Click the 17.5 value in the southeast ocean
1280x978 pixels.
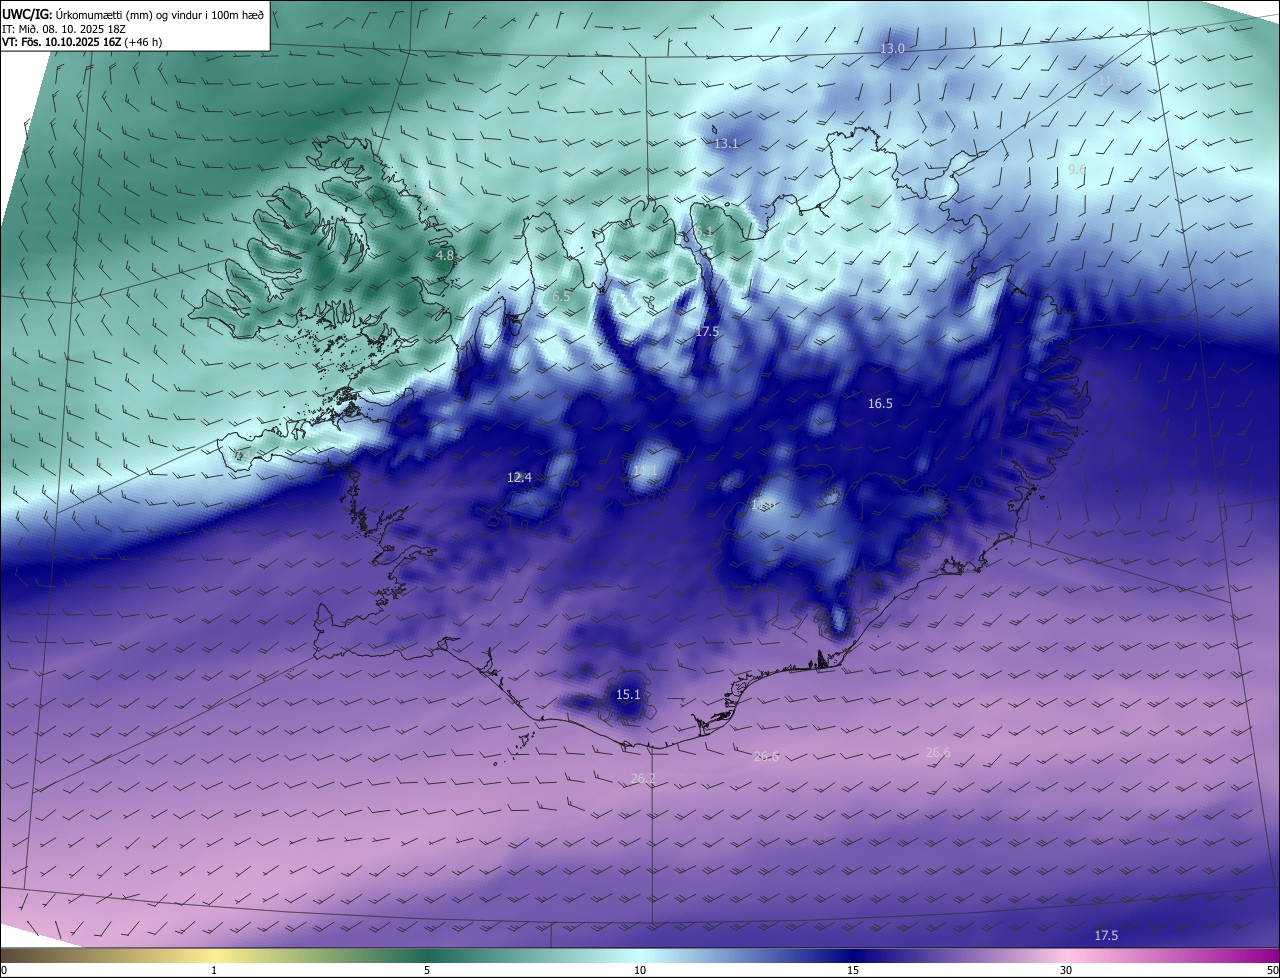[x=1106, y=935]
